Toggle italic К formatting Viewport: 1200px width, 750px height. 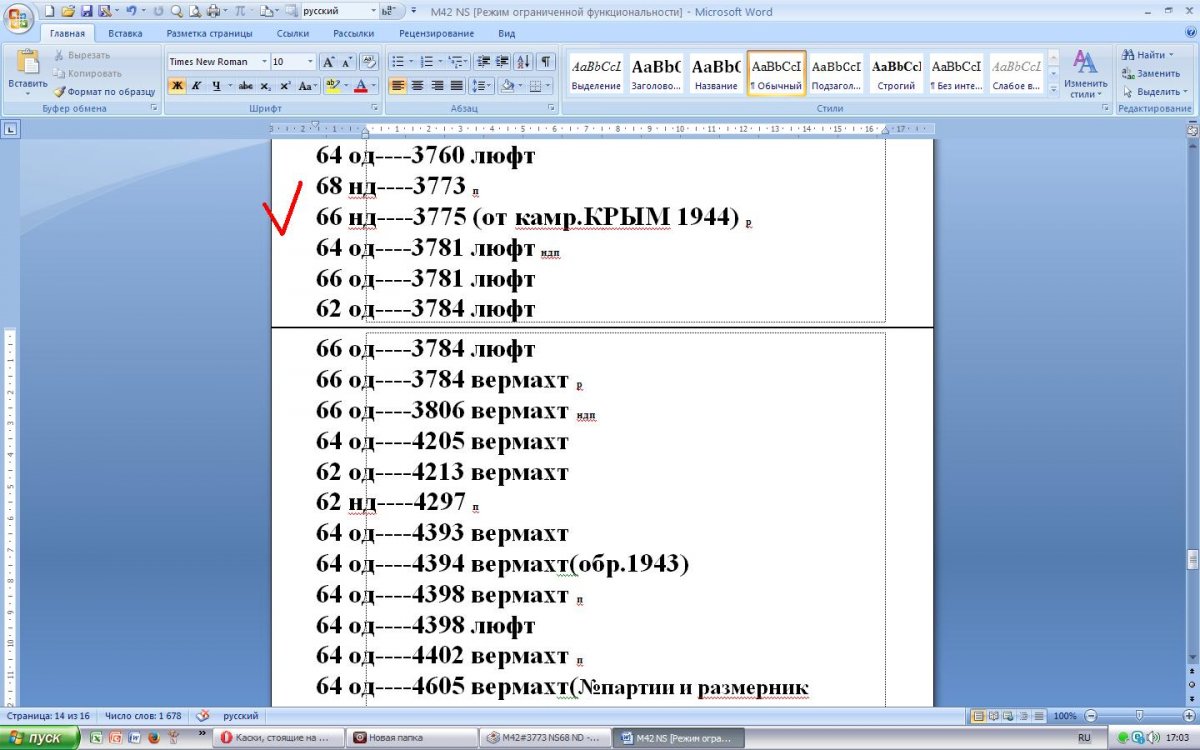(196, 86)
